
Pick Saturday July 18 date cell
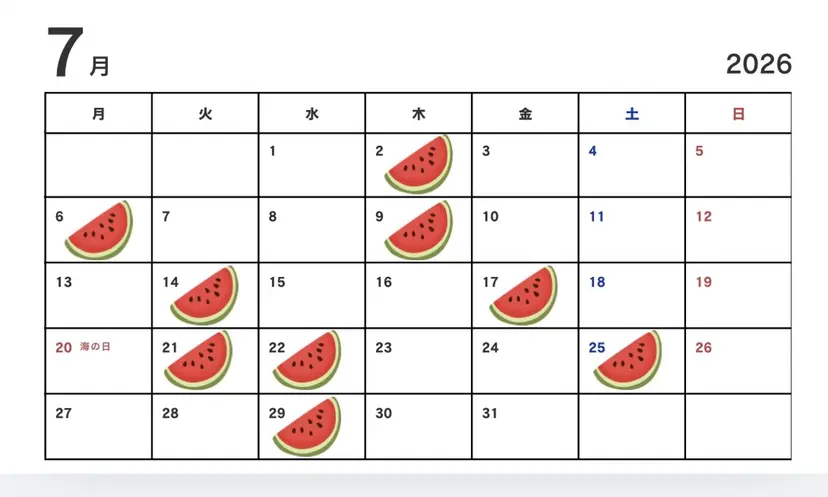click(632, 295)
